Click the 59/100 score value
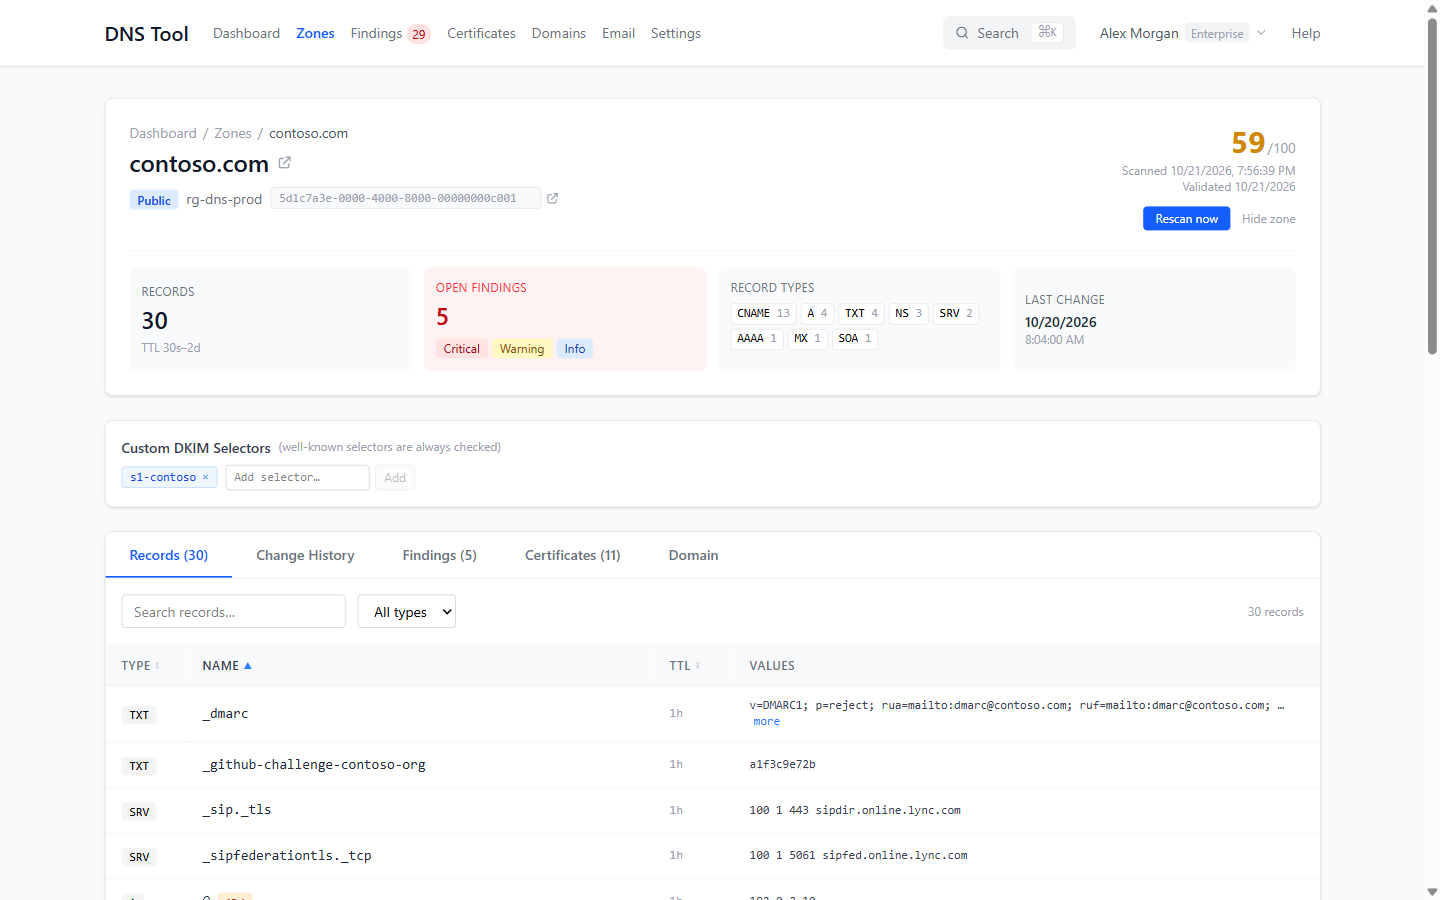Image resolution: width=1440 pixels, height=900 pixels. [x=1263, y=144]
